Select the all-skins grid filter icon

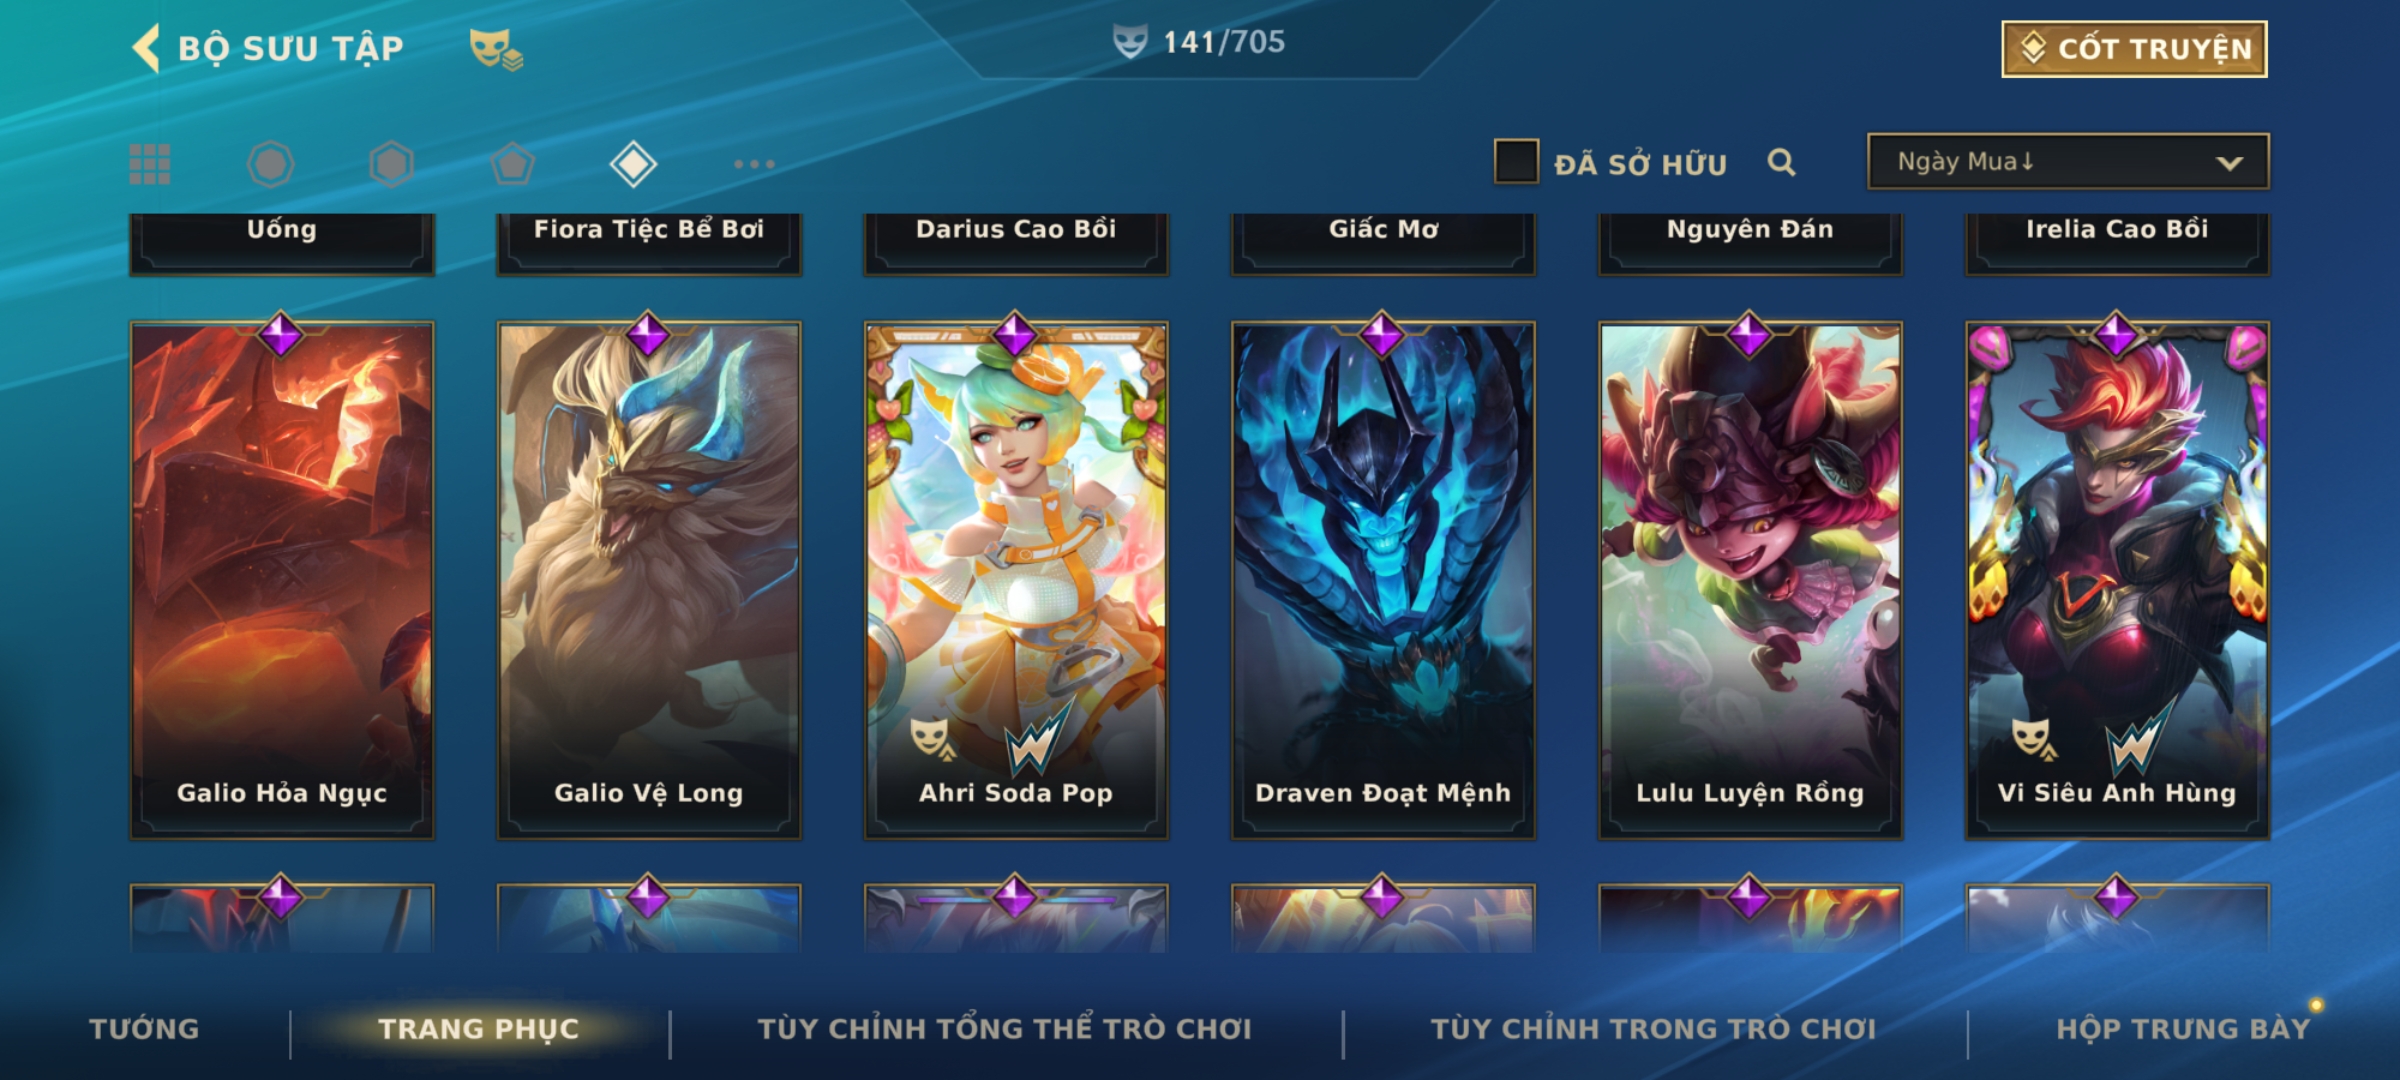tap(150, 164)
